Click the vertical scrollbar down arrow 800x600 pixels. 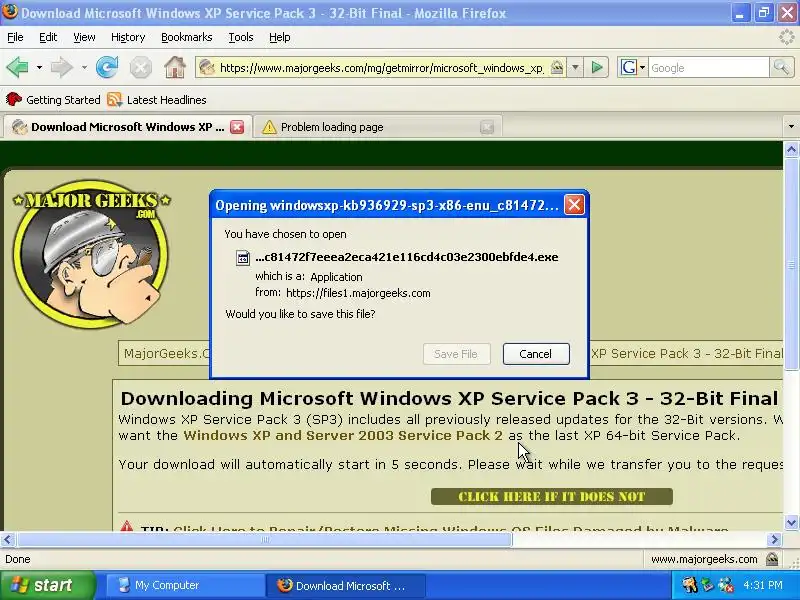pos(791,522)
